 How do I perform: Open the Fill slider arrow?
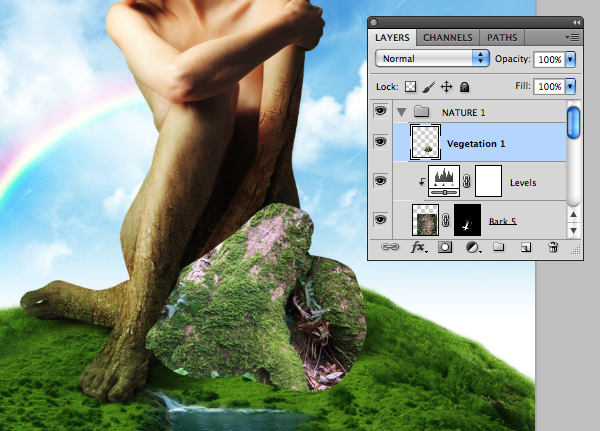570,87
